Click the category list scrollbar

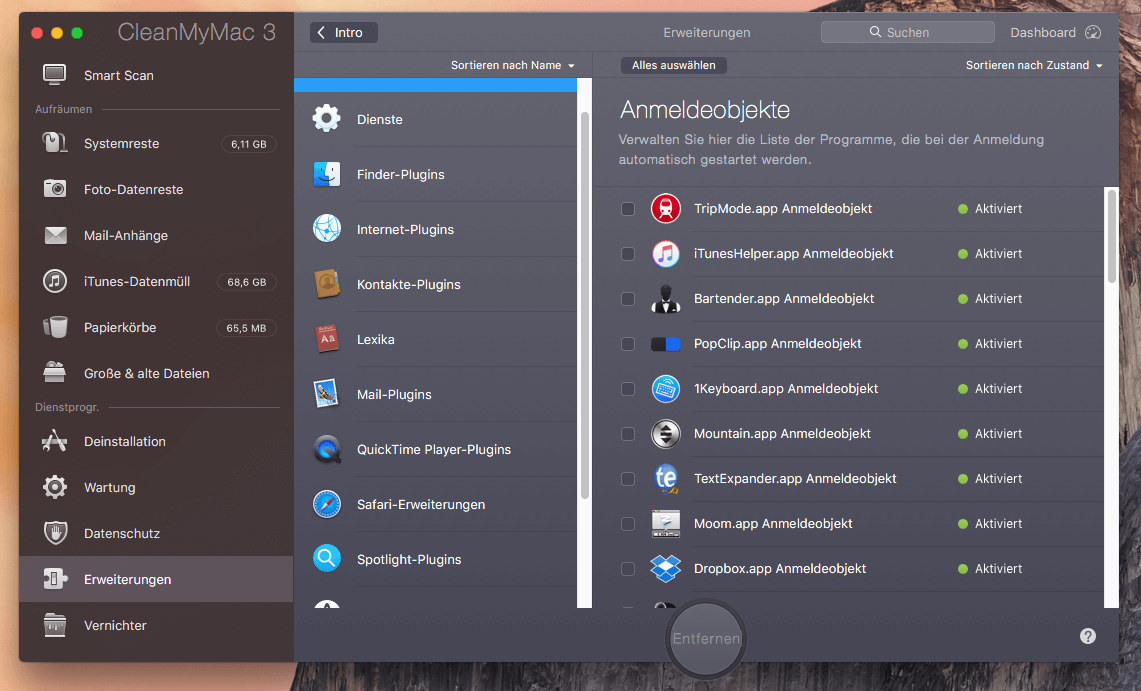click(x=584, y=305)
